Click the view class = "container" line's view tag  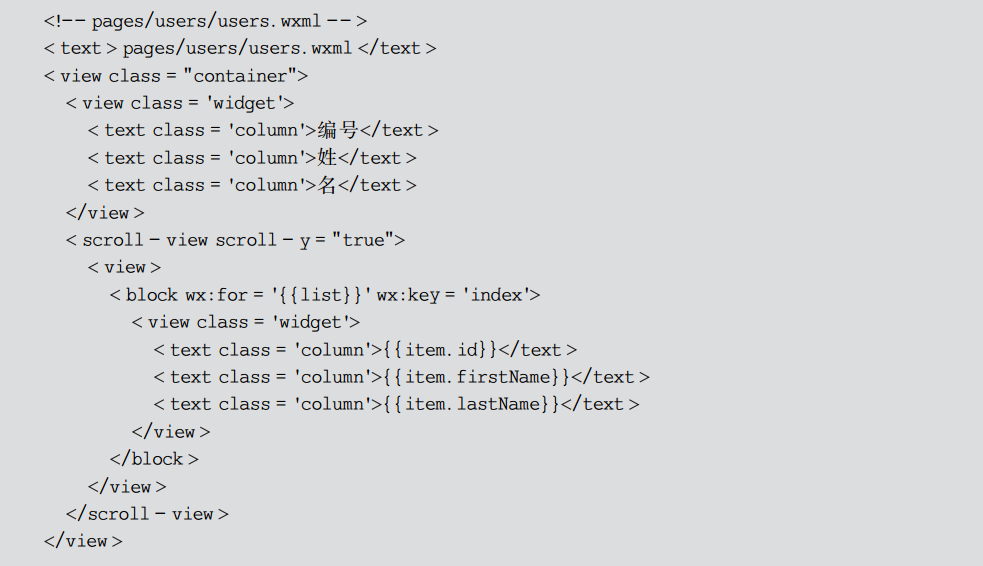[81, 76]
